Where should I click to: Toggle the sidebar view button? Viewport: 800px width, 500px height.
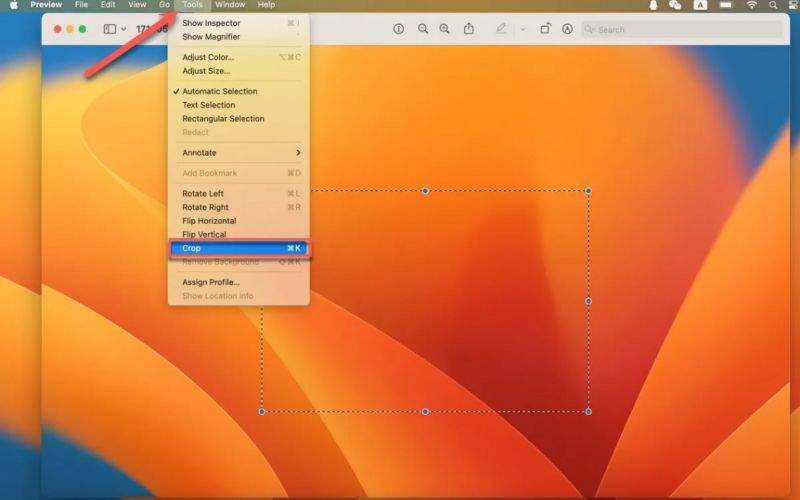pos(109,29)
